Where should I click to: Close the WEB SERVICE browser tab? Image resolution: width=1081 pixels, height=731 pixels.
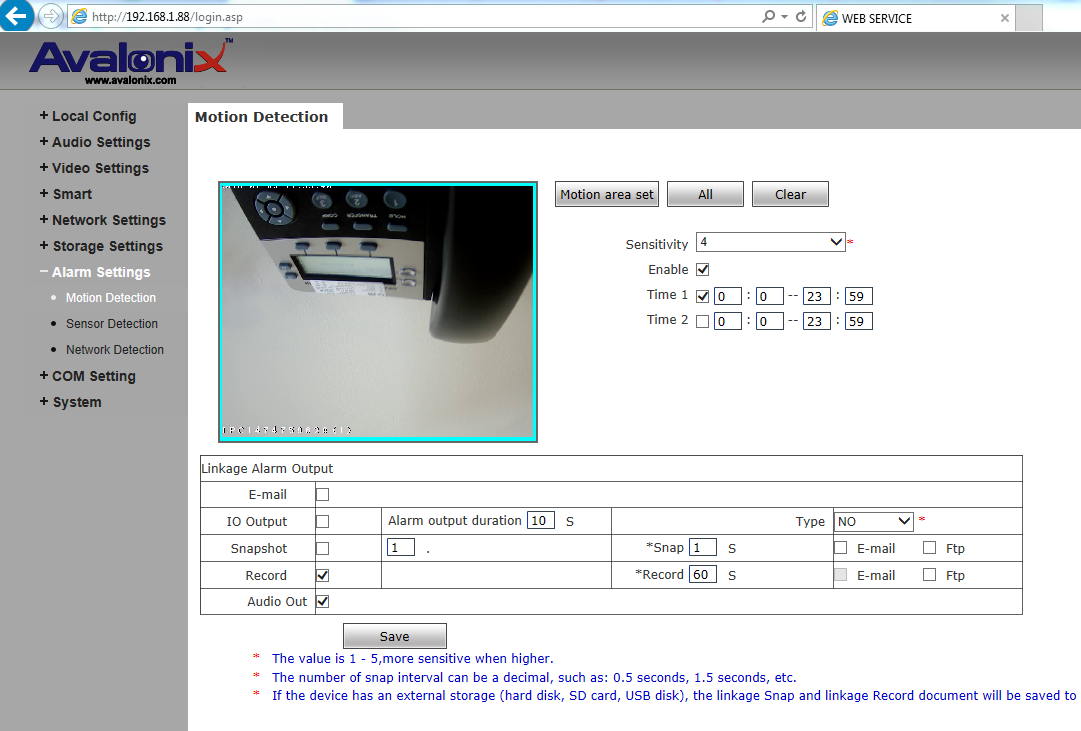pos(1005,18)
